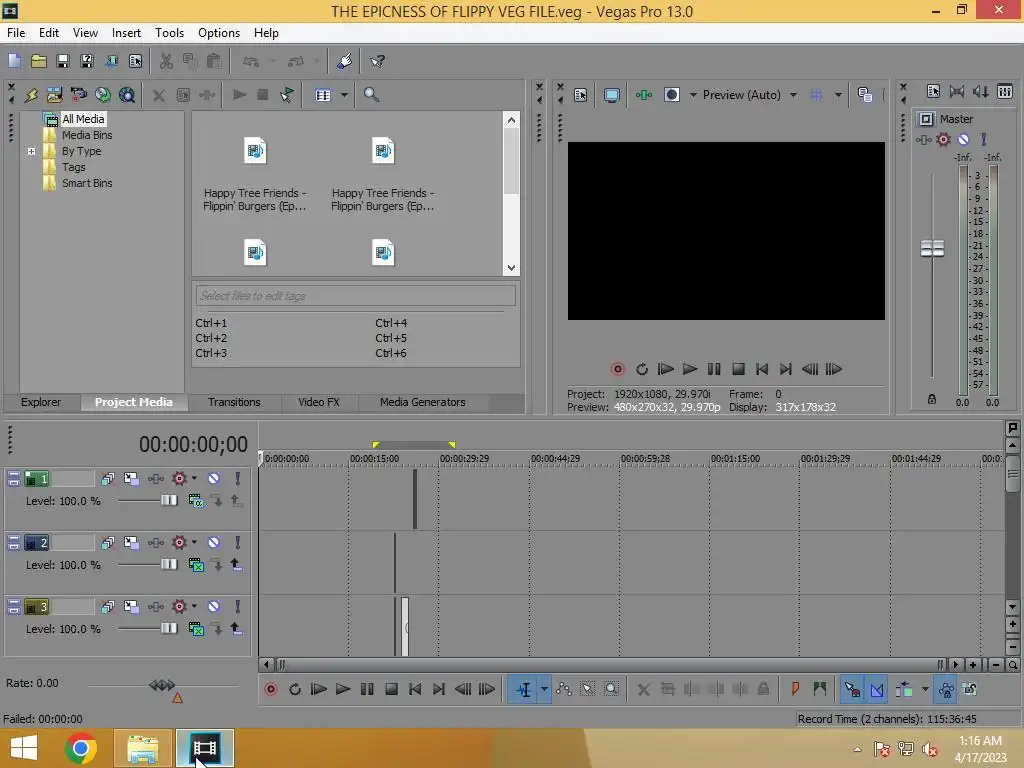Click the Cut scissors icon in main toolbar
This screenshot has height=768, width=1024.
[x=167, y=61]
